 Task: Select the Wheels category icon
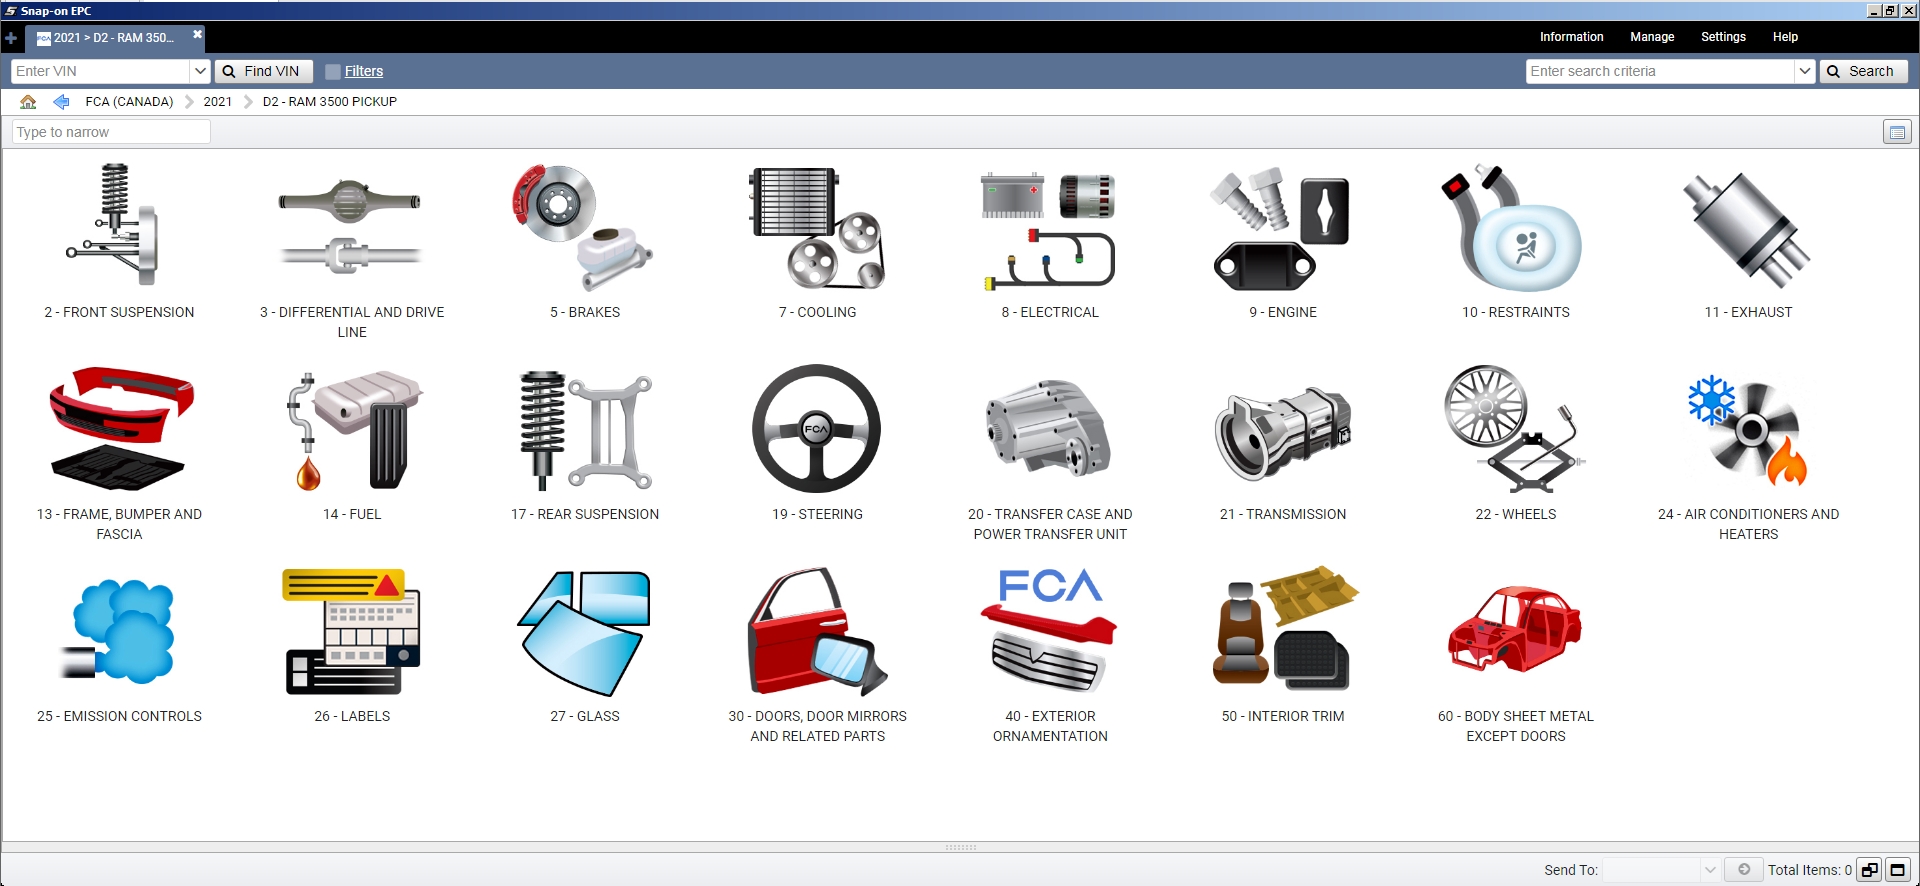click(x=1515, y=429)
